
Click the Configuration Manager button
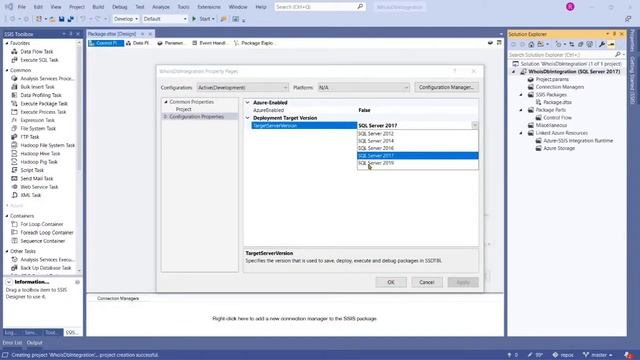(x=446, y=87)
